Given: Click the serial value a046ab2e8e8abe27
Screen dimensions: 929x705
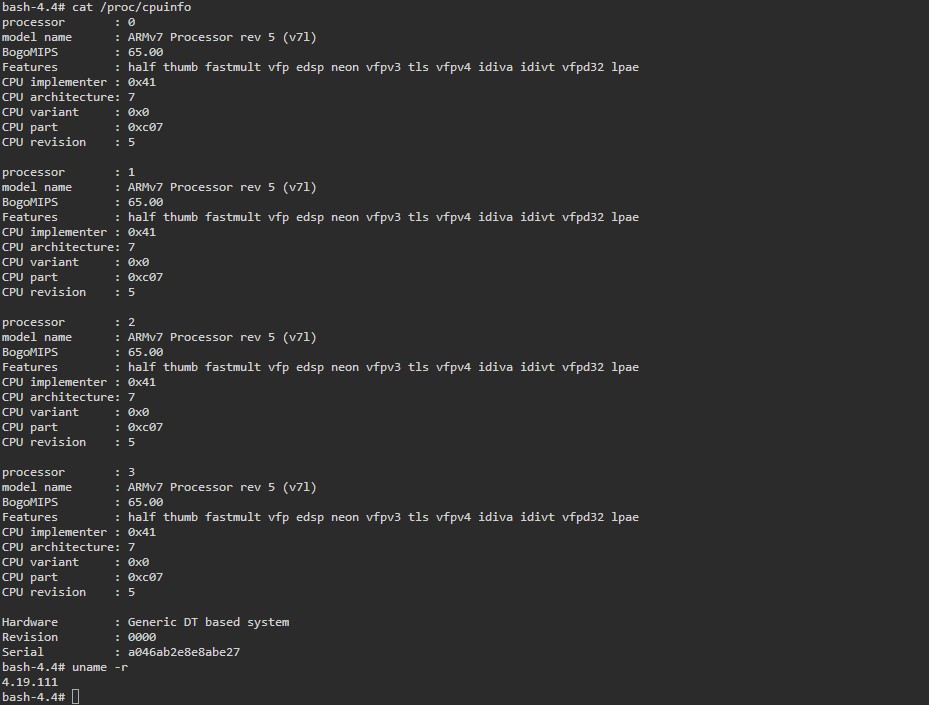Looking at the screenshot, I should click(x=184, y=652).
